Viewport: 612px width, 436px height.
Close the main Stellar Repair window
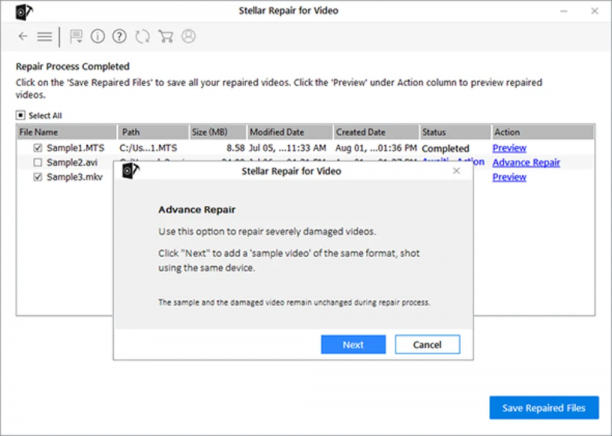[594, 11]
